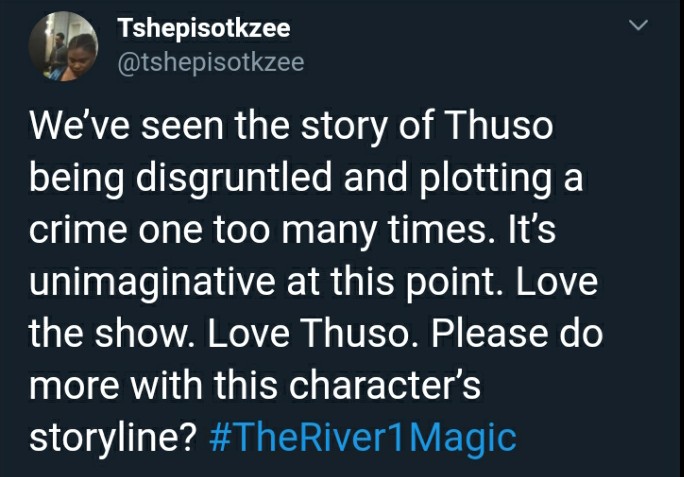Open the @tshepisotkzee handle link
This screenshot has width=684, height=477.
point(211,62)
